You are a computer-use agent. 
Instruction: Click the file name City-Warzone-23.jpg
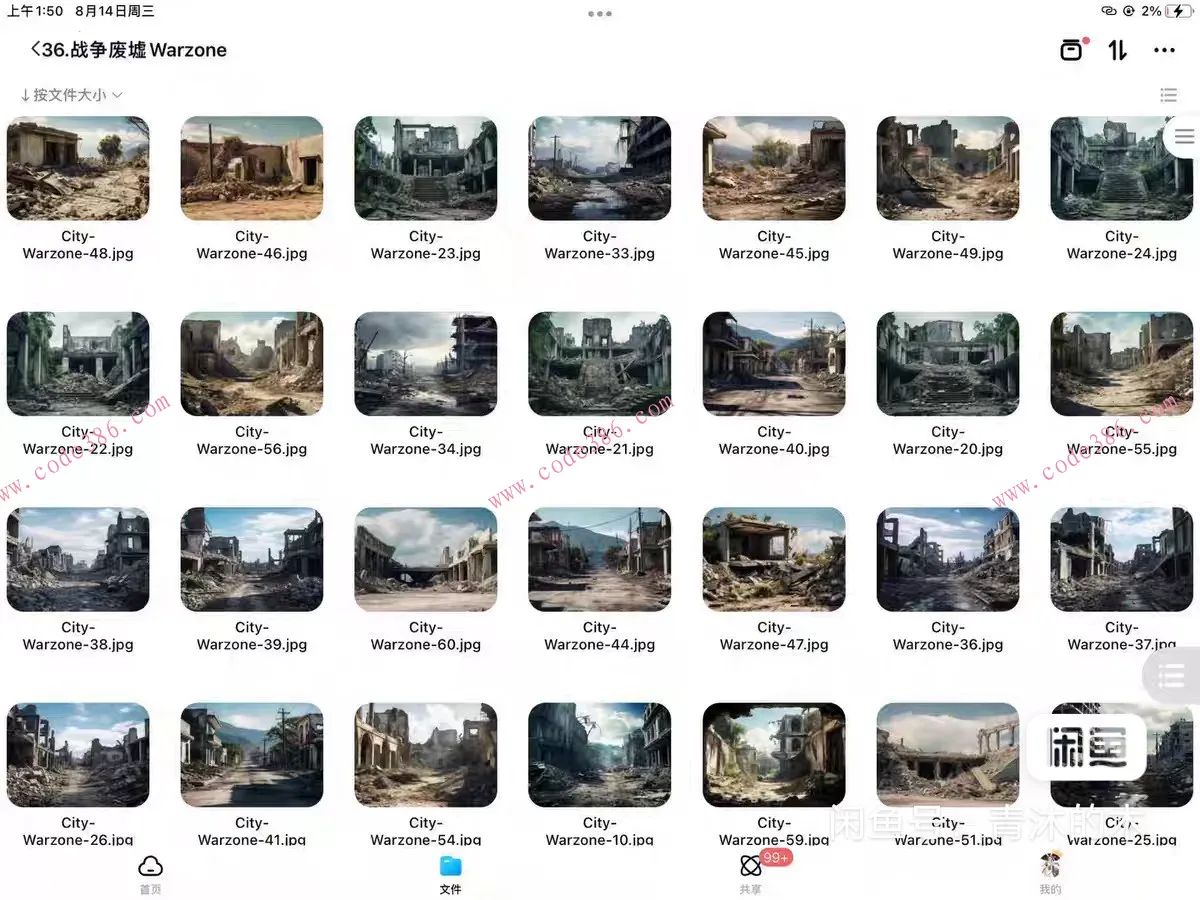(x=426, y=245)
